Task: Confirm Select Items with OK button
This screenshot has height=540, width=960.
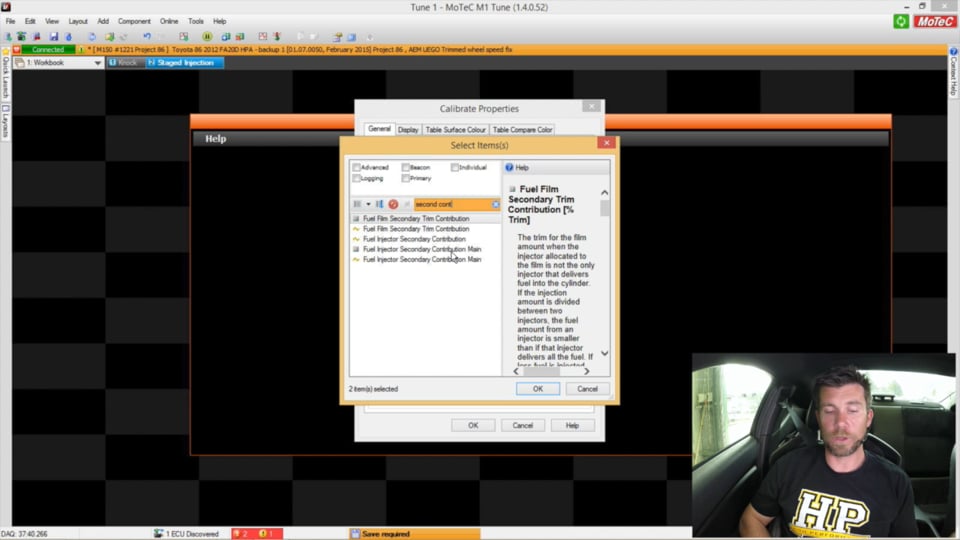Action: click(538, 389)
